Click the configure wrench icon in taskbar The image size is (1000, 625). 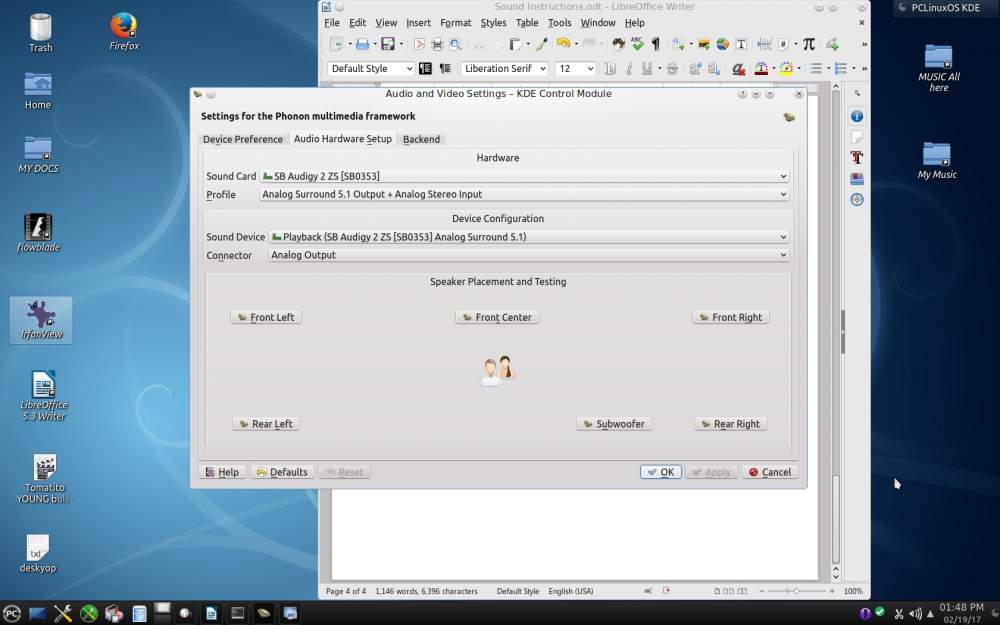[62, 614]
